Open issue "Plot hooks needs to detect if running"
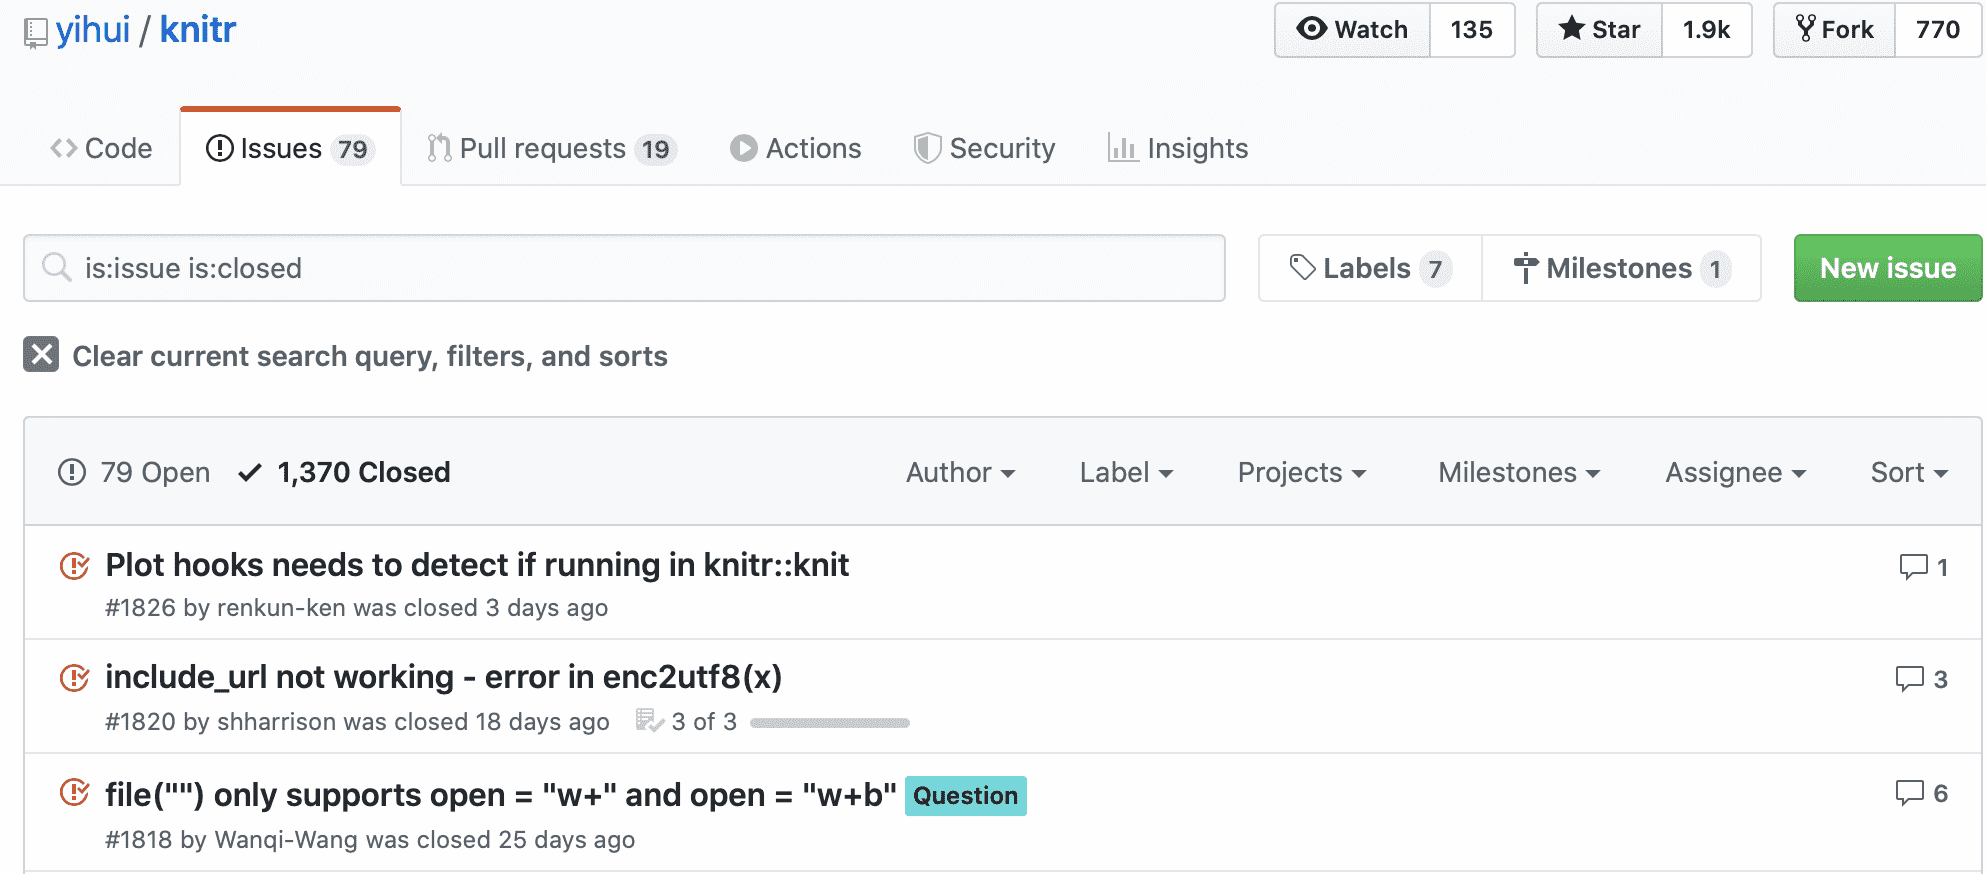The image size is (1986, 874). click(477, 565)
